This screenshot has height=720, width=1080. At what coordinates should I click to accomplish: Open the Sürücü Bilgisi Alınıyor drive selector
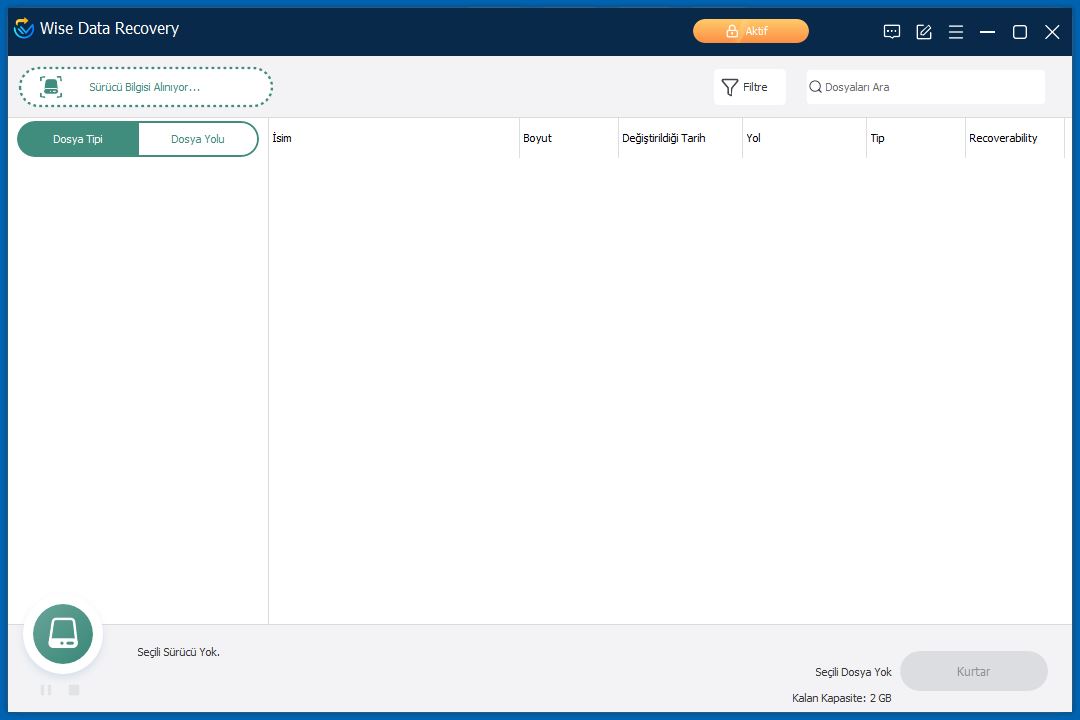[146, 87]
